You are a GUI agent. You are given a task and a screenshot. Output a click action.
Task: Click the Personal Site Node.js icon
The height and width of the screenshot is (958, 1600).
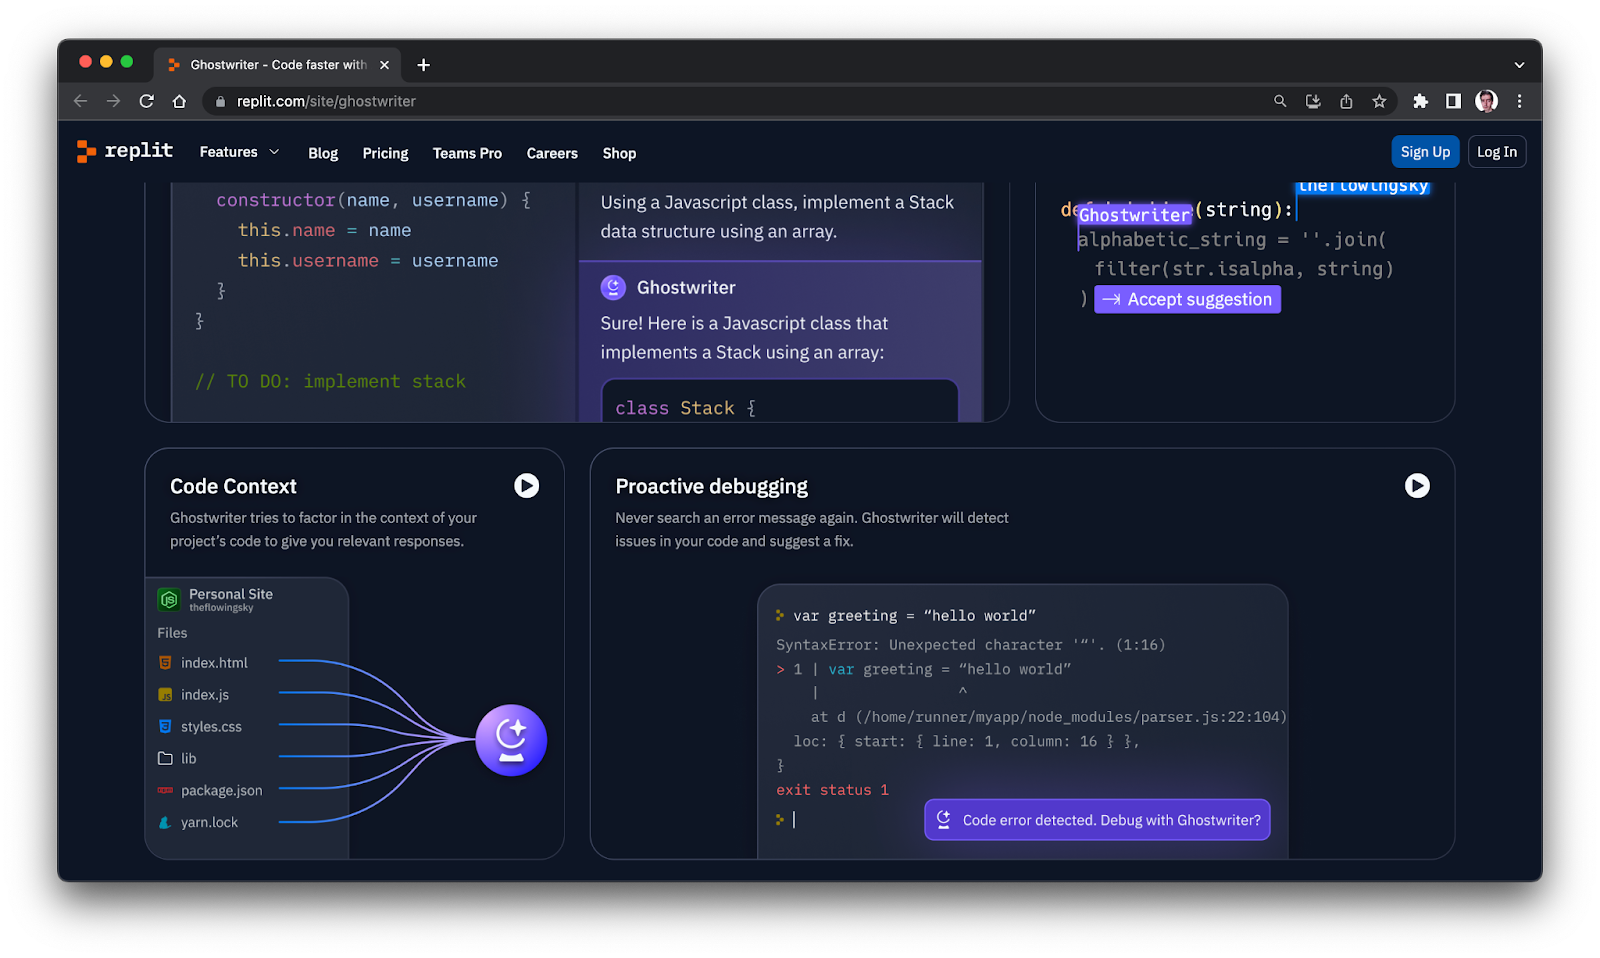pyautogui.click(x=169, y=599)
